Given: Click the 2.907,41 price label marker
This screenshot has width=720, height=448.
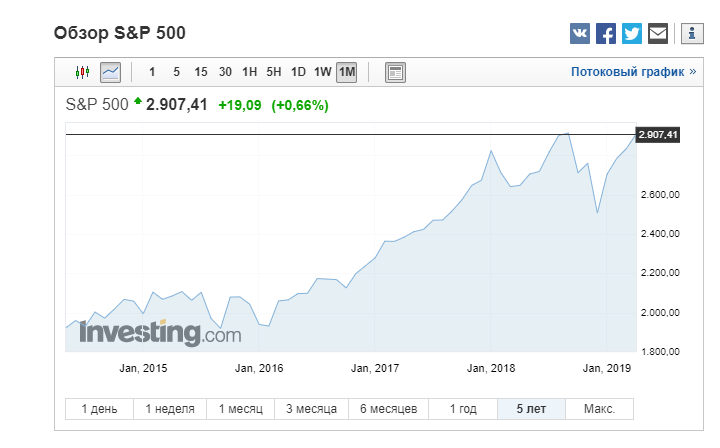Looking at the screenshot, I should pos(658,134).
